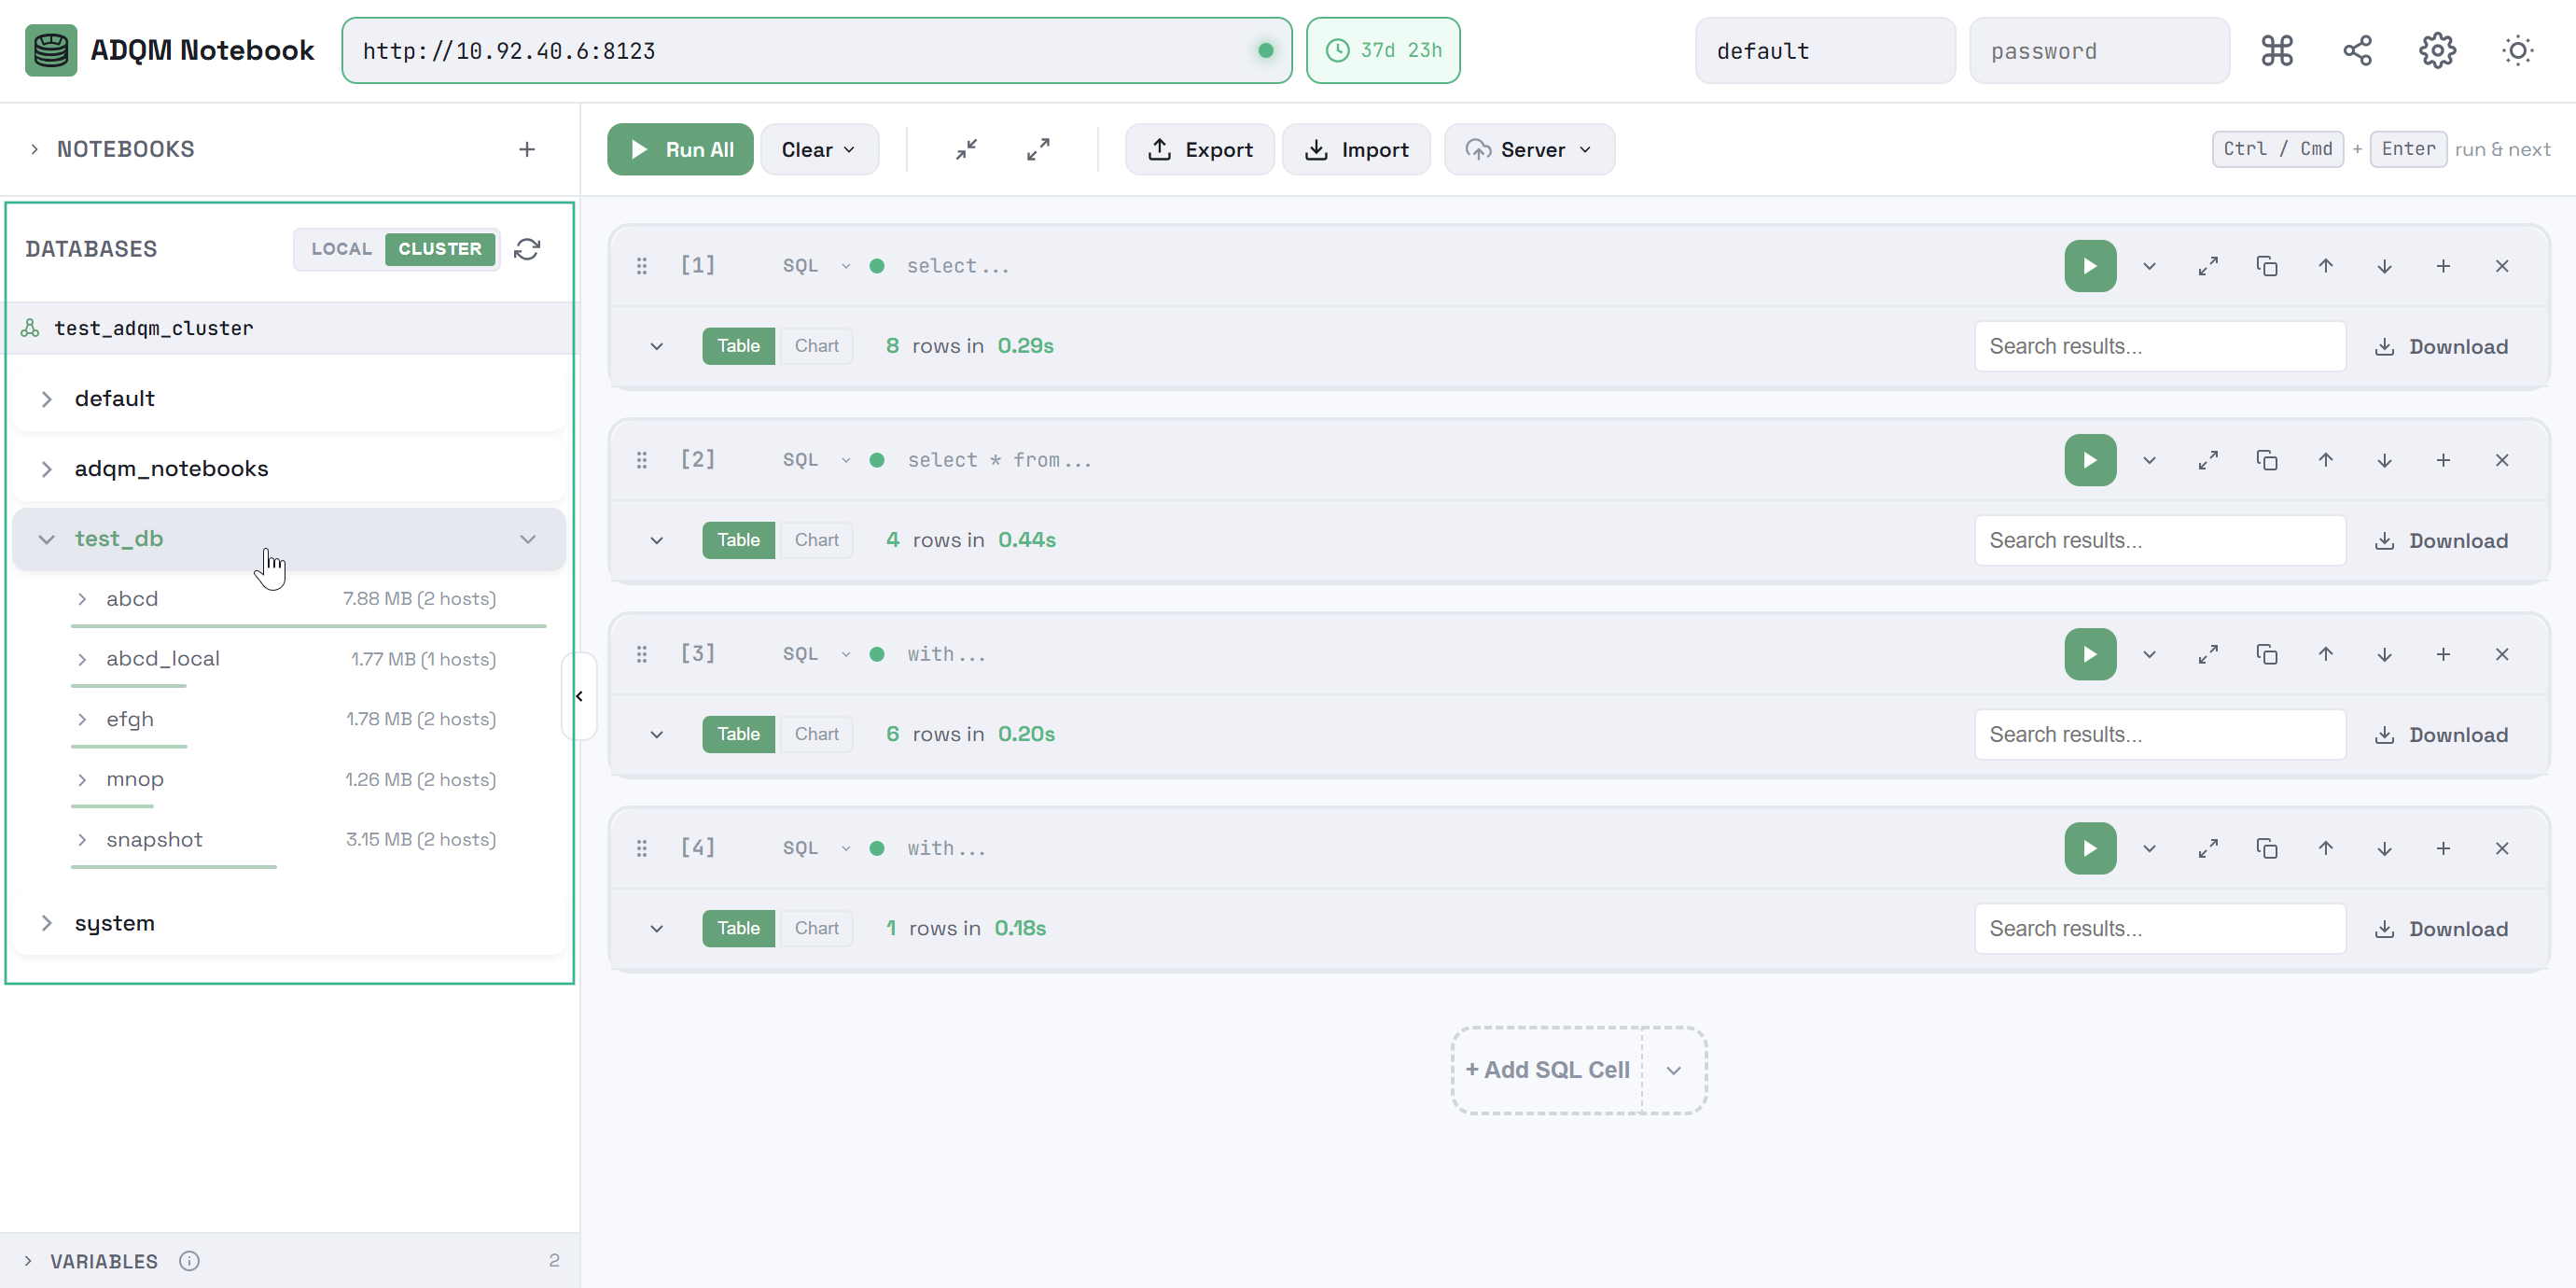Open the Server dropdown menu
This screenshot has height=1288, width=2576.
(1528, 149)
